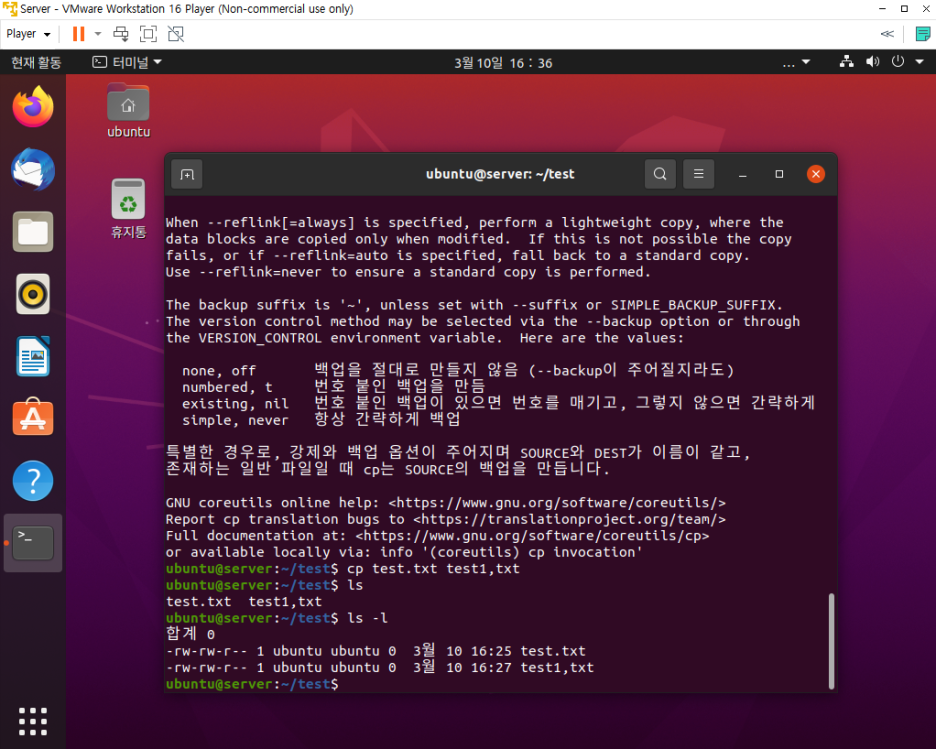The width and height of the screenshot is (936, 749).
Task: Click the 'ls -l' command line
Action: 277,618
